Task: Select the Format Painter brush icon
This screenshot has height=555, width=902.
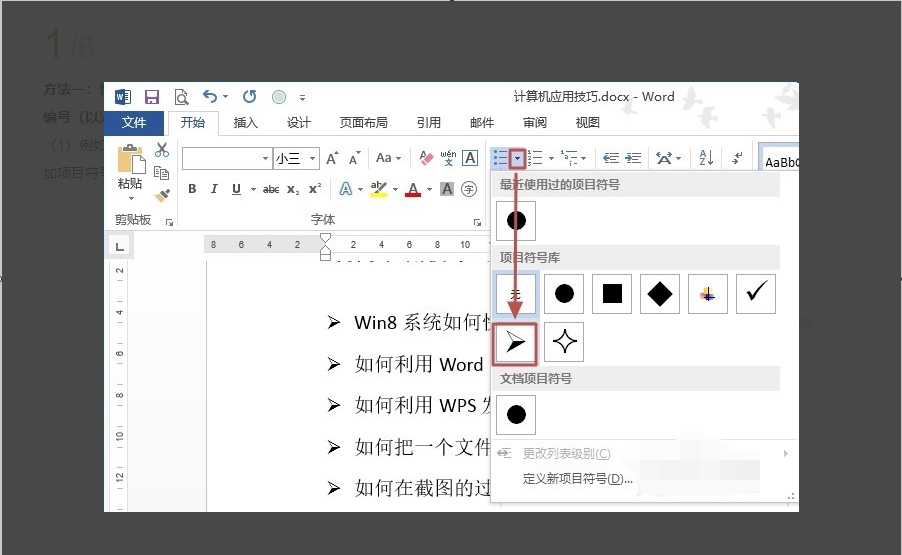Action: (162, 195)
